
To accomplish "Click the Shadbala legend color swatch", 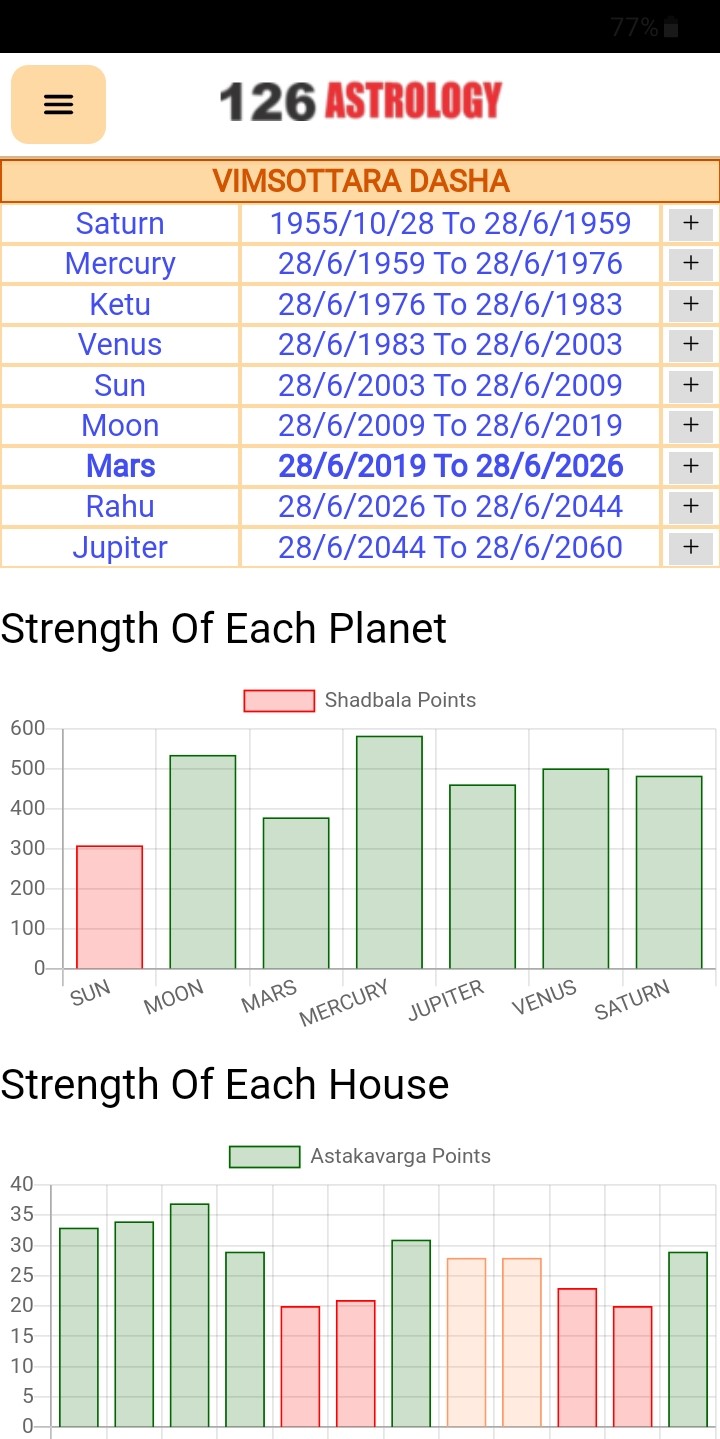I will [279, 700].
